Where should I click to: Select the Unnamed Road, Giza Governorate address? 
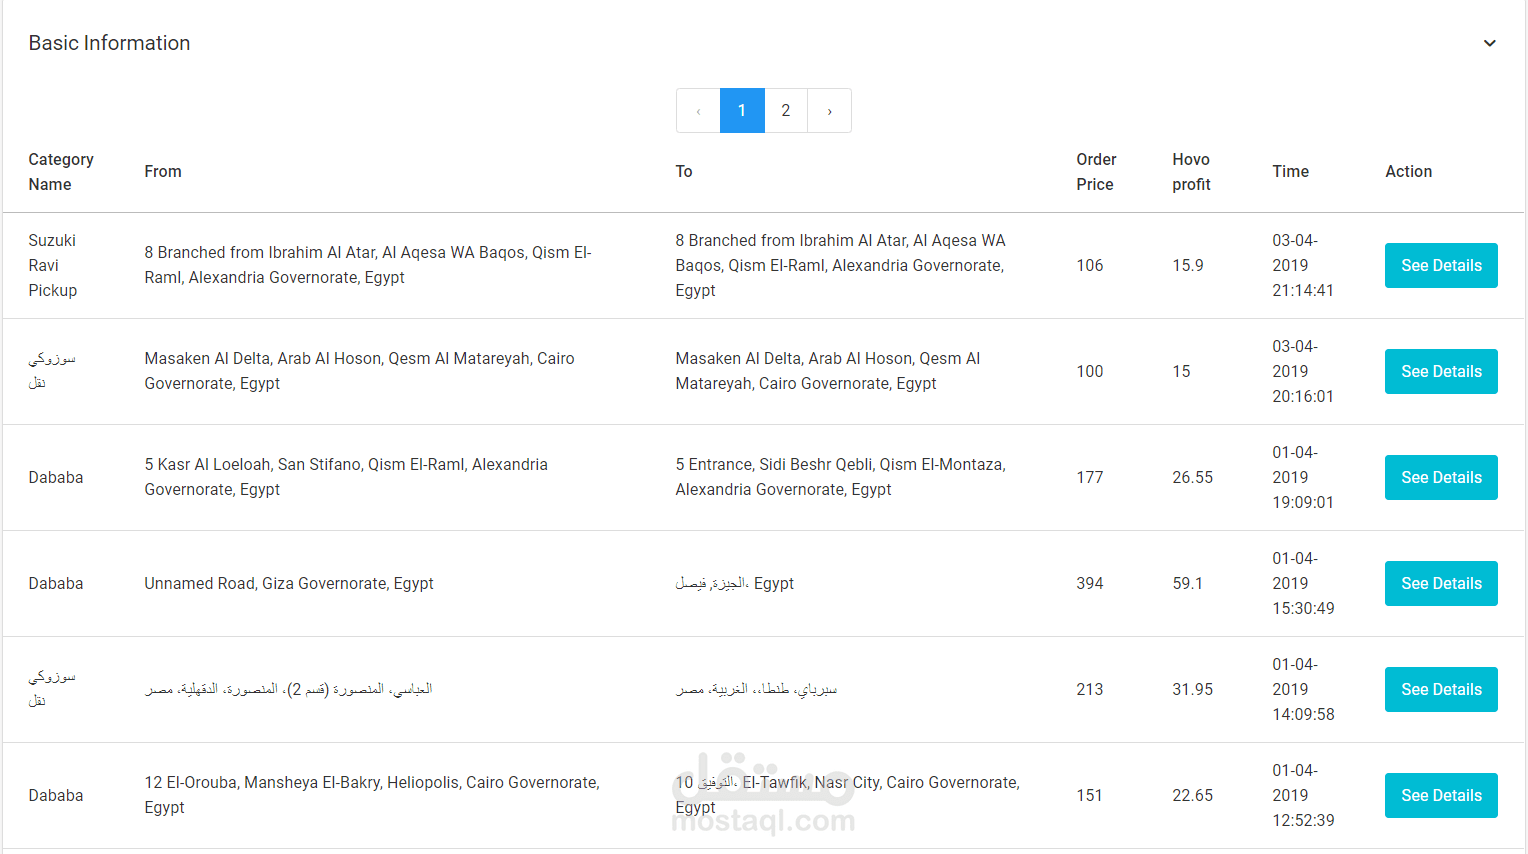pos(289,584)
